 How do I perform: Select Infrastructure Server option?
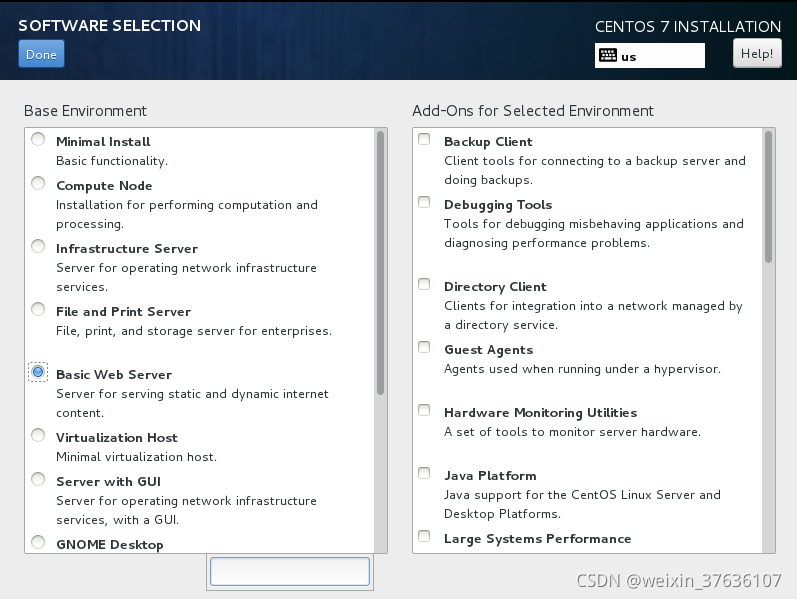[38, 247]
